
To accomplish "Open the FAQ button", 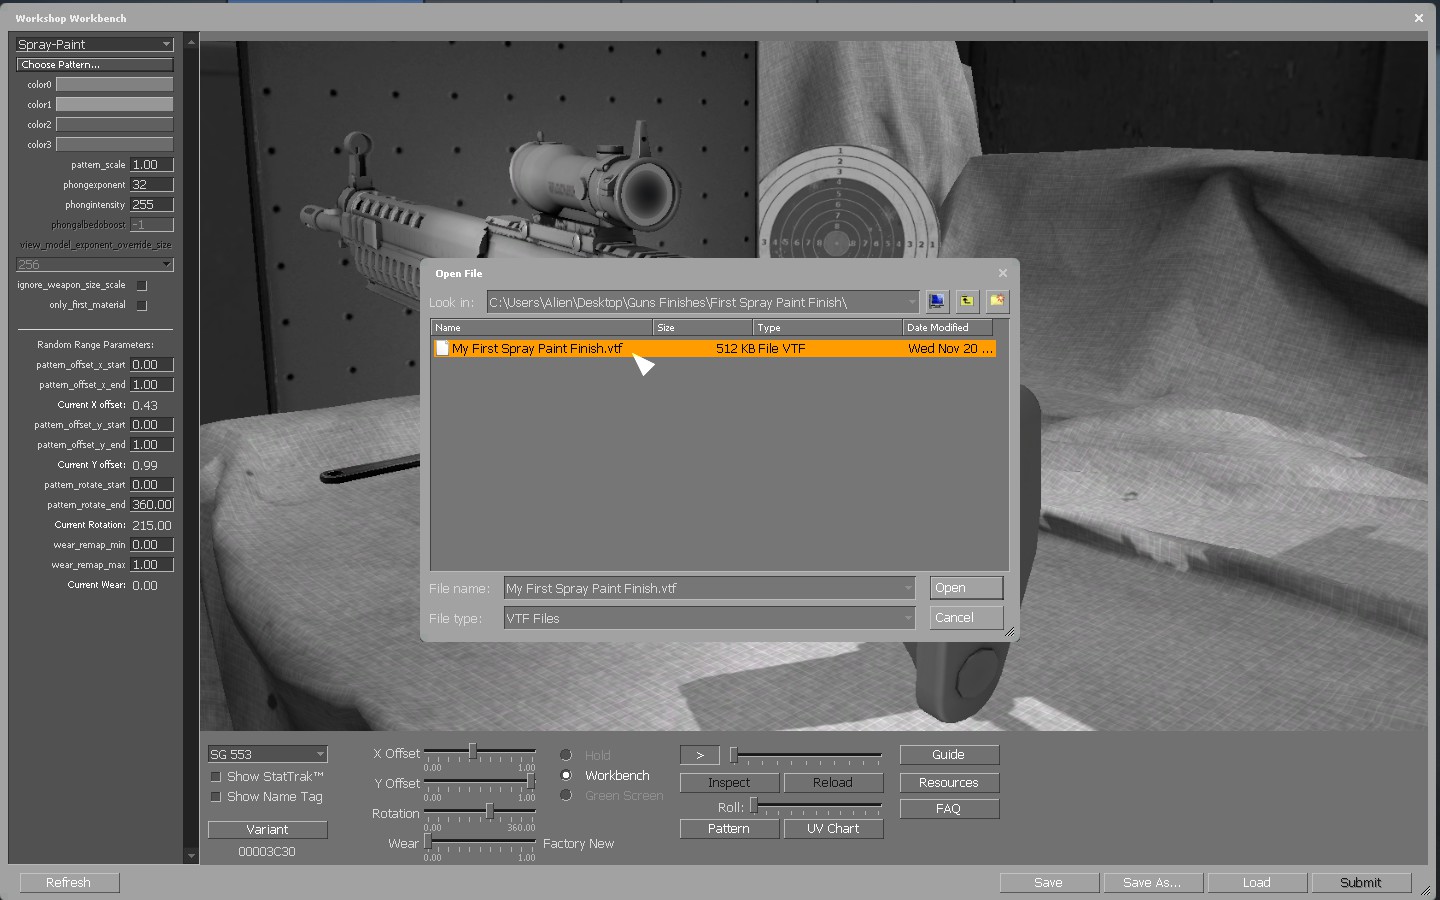I will click(x=949, y=809).
